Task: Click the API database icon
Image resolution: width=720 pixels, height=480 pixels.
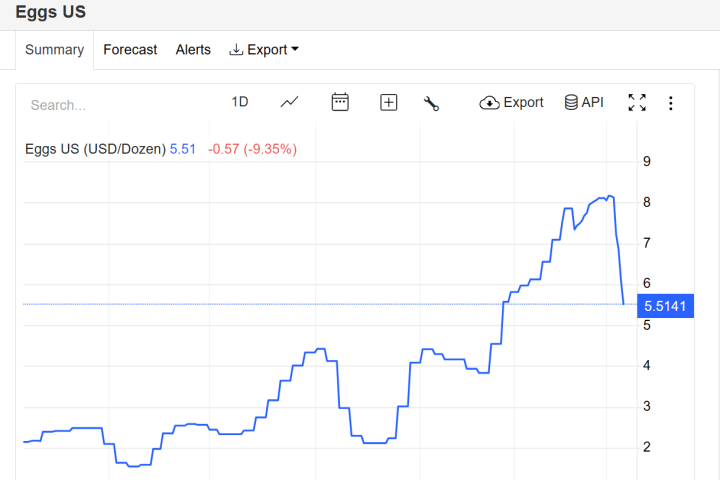Action: (x=571, y=102)
